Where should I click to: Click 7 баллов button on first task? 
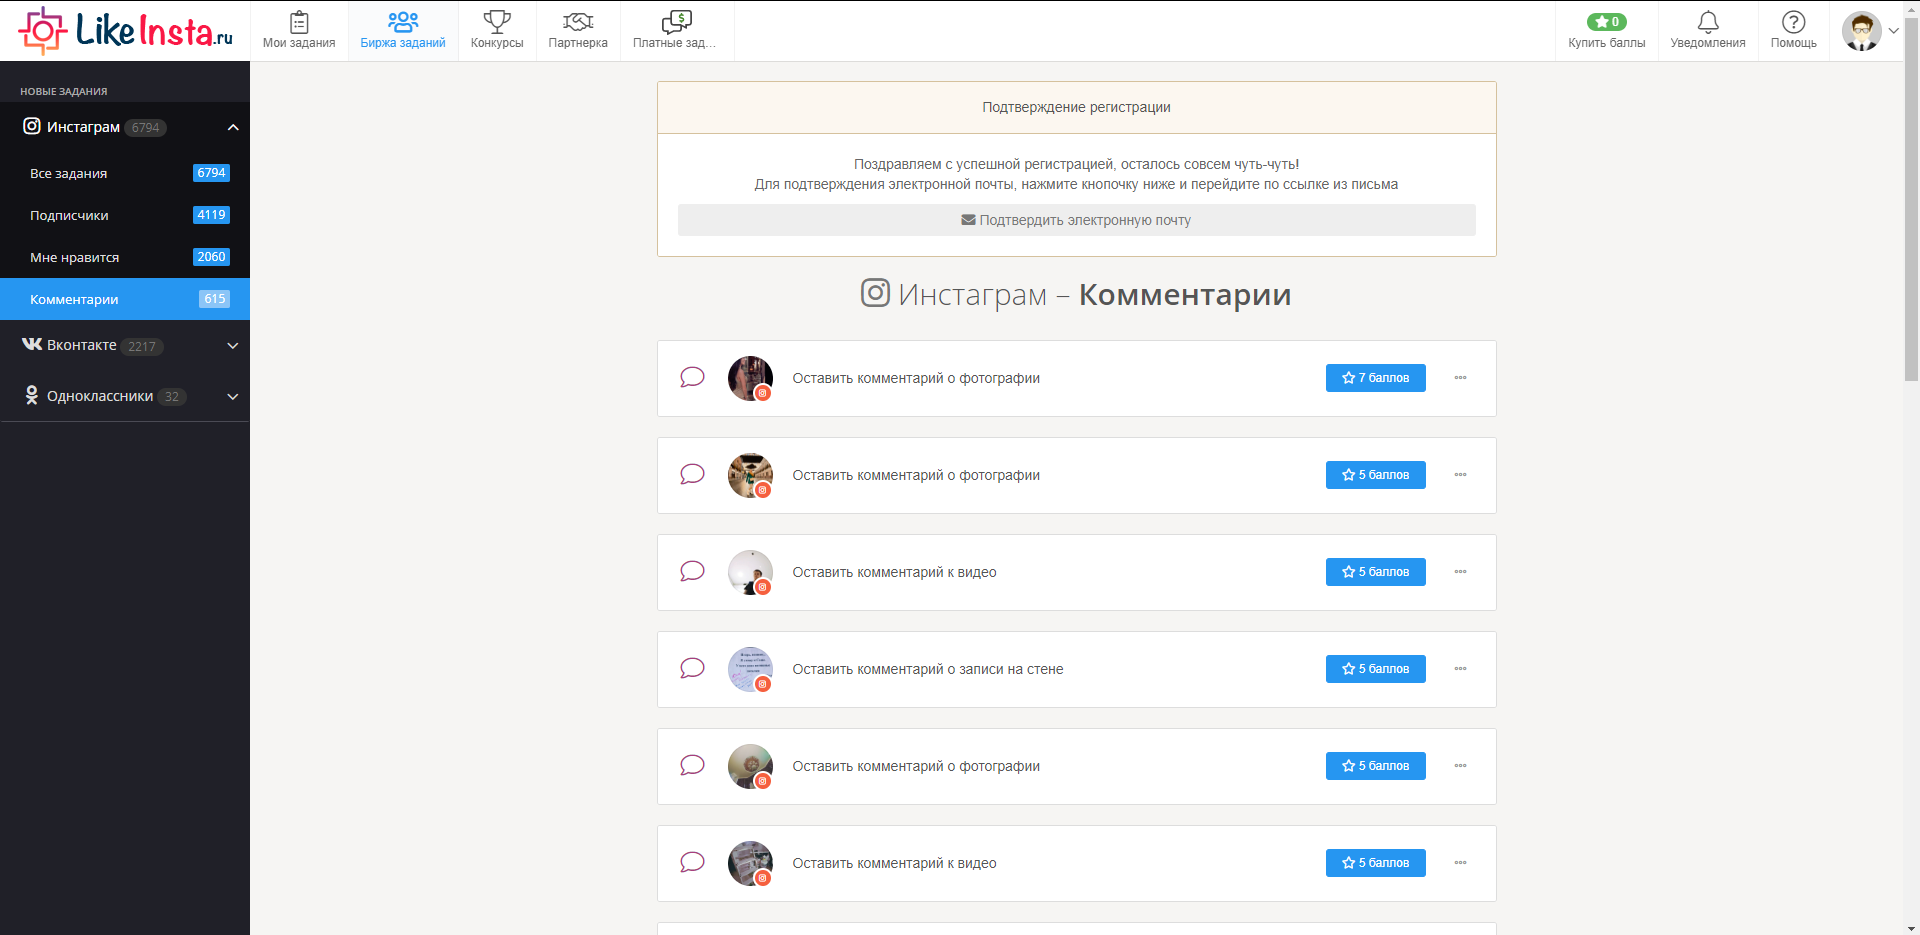pyautogui.click(x=1375, y=378)
